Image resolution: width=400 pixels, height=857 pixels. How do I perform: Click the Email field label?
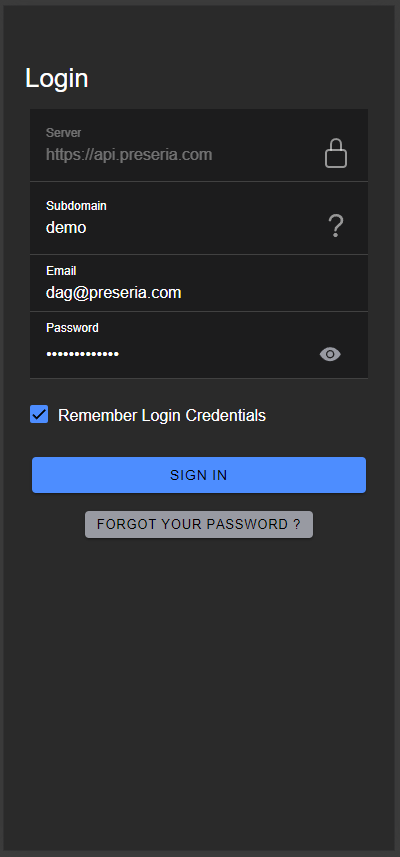tap(61, 271)
